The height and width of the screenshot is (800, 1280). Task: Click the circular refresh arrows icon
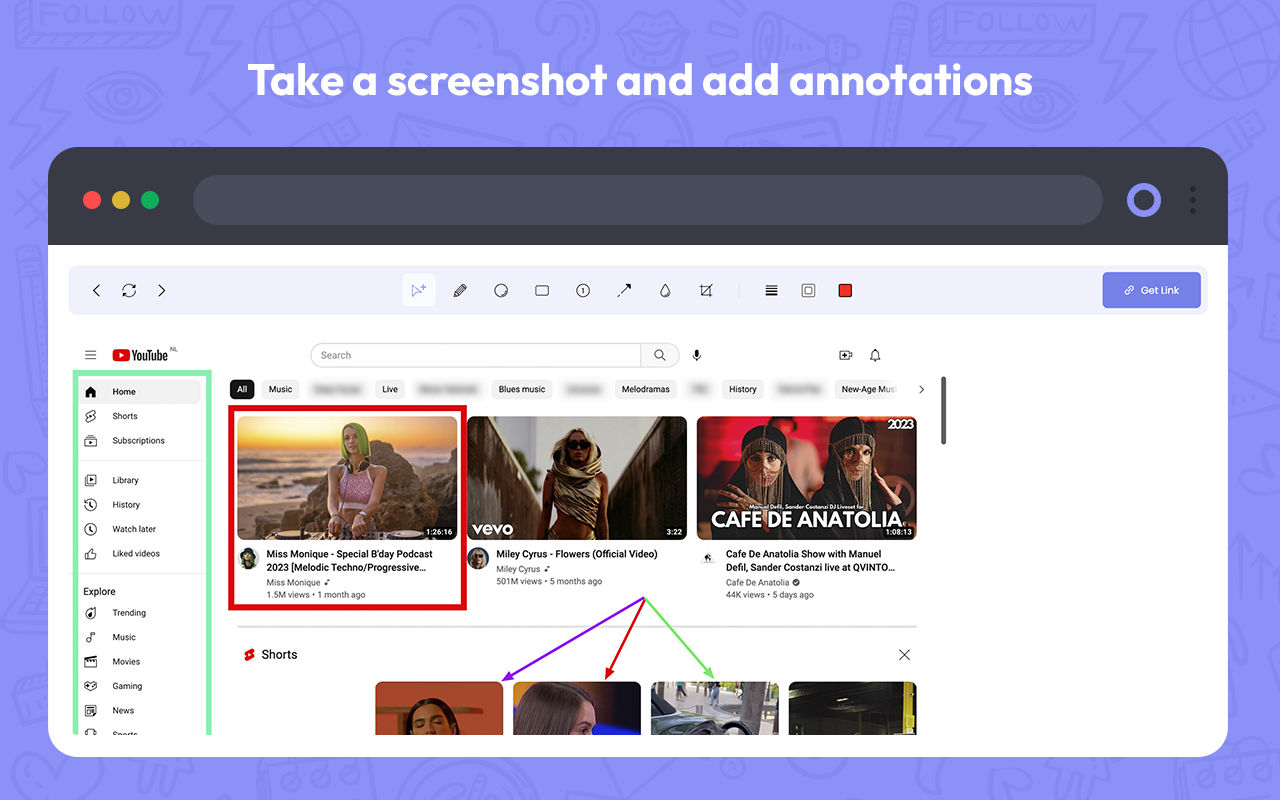point(129,291)
